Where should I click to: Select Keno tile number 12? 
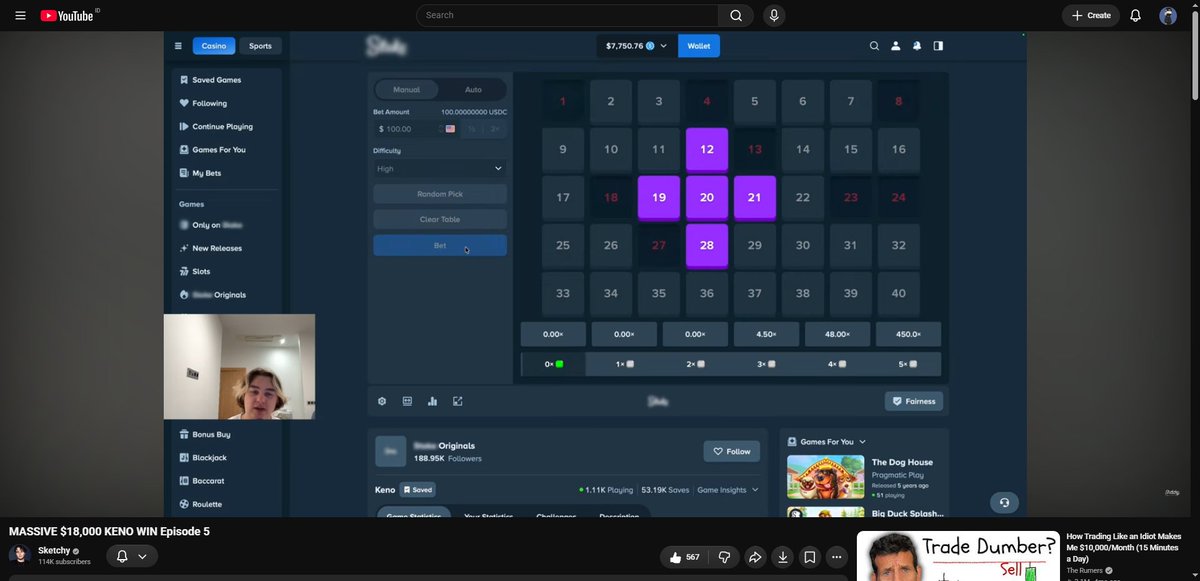pyautogui.click(x=707, y=149)
